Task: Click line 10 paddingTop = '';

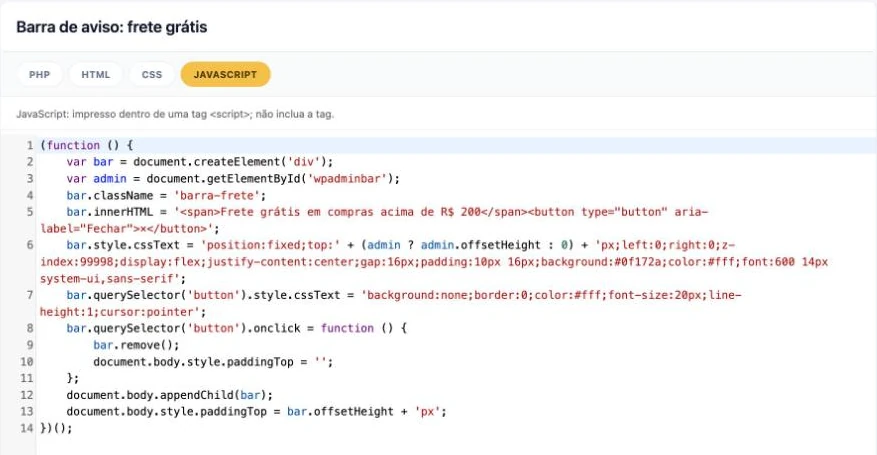Action: pos(213,362)
